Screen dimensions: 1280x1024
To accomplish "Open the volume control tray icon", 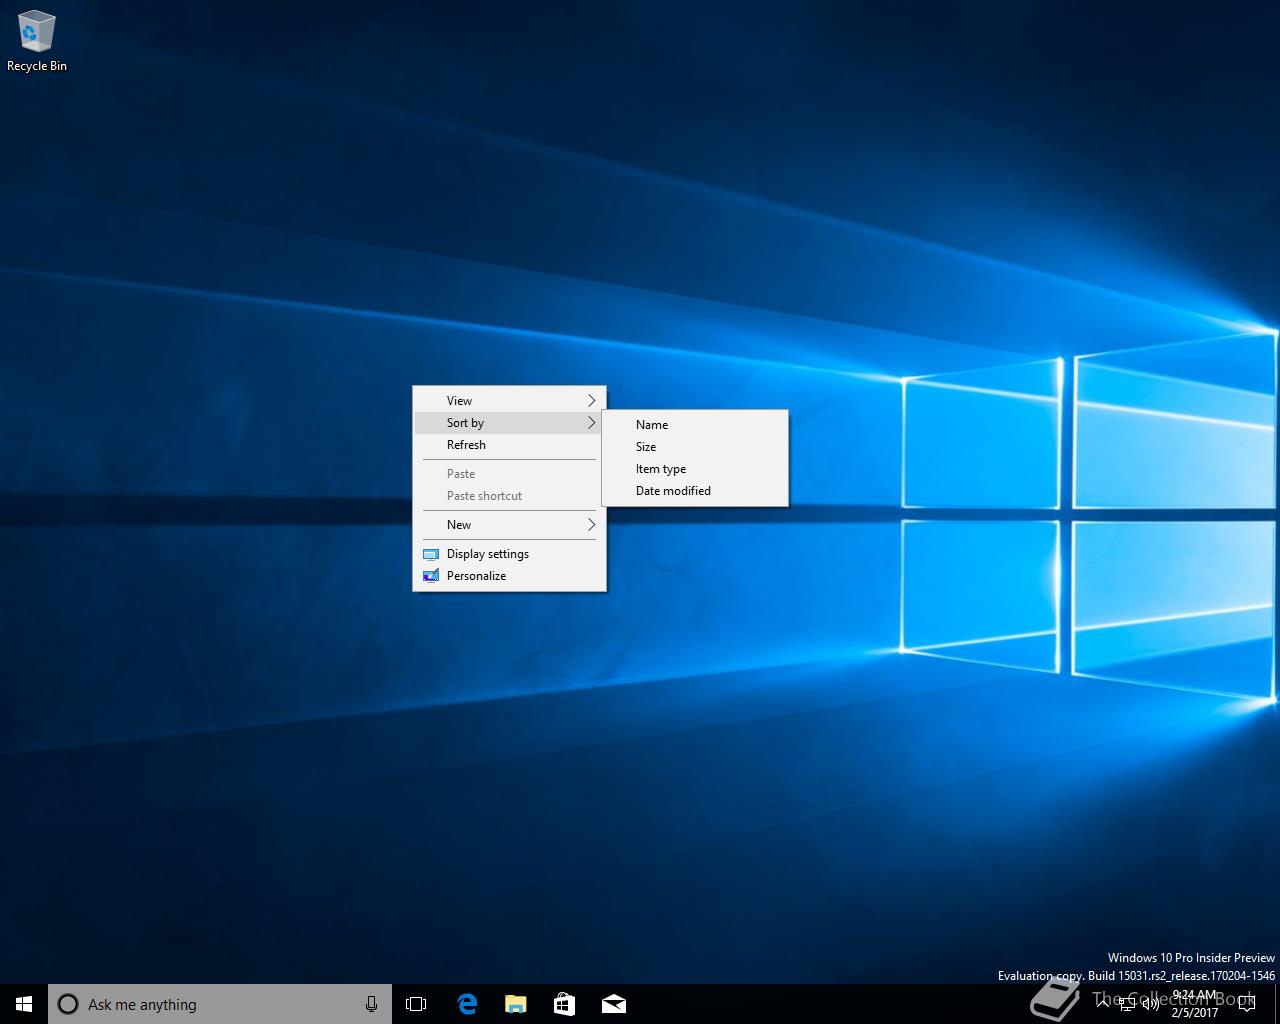I will click(x=1151, y=1004).
